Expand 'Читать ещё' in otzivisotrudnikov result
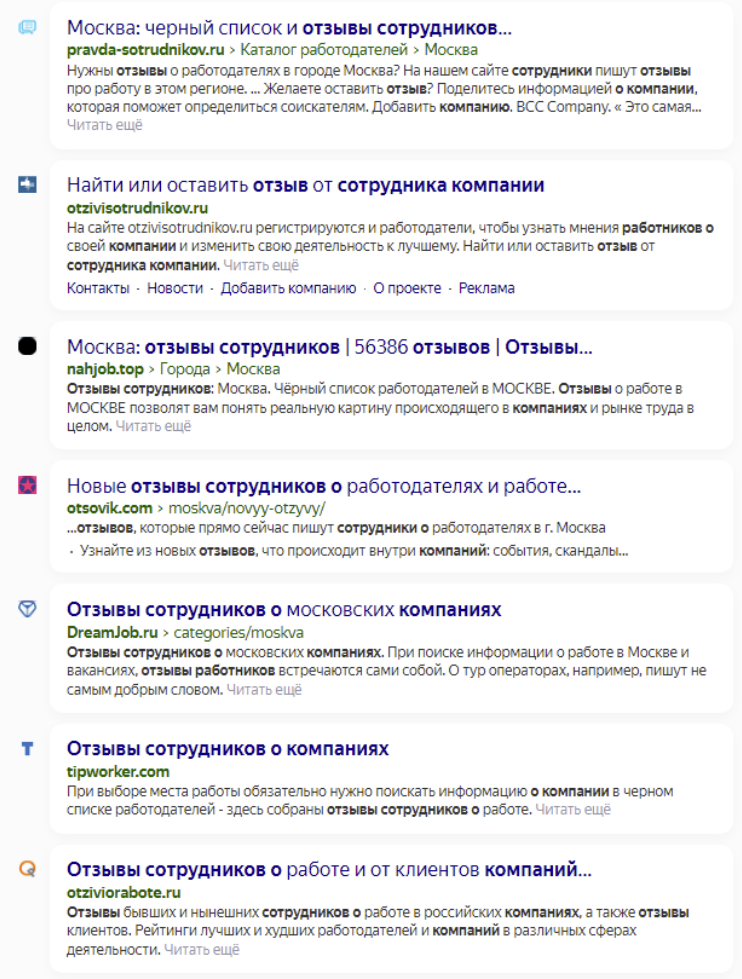 (261, 265)
